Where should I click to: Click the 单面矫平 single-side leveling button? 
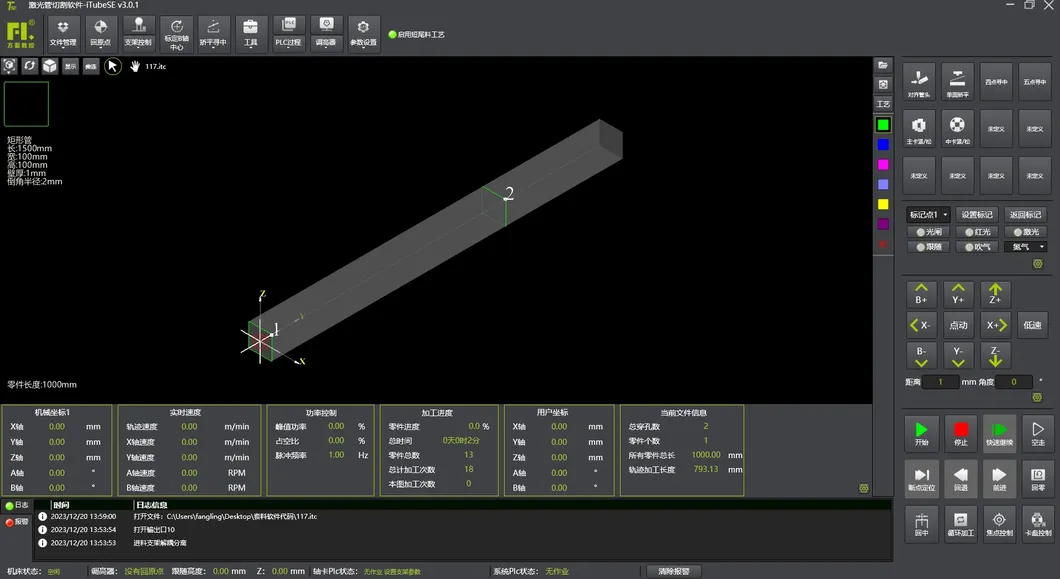click(957, 82)
